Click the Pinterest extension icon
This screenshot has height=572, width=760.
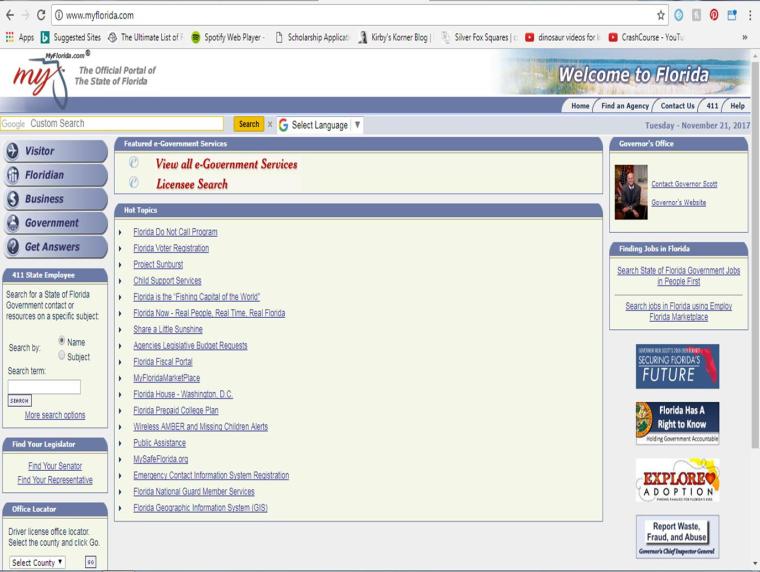[x=714, y=16]
